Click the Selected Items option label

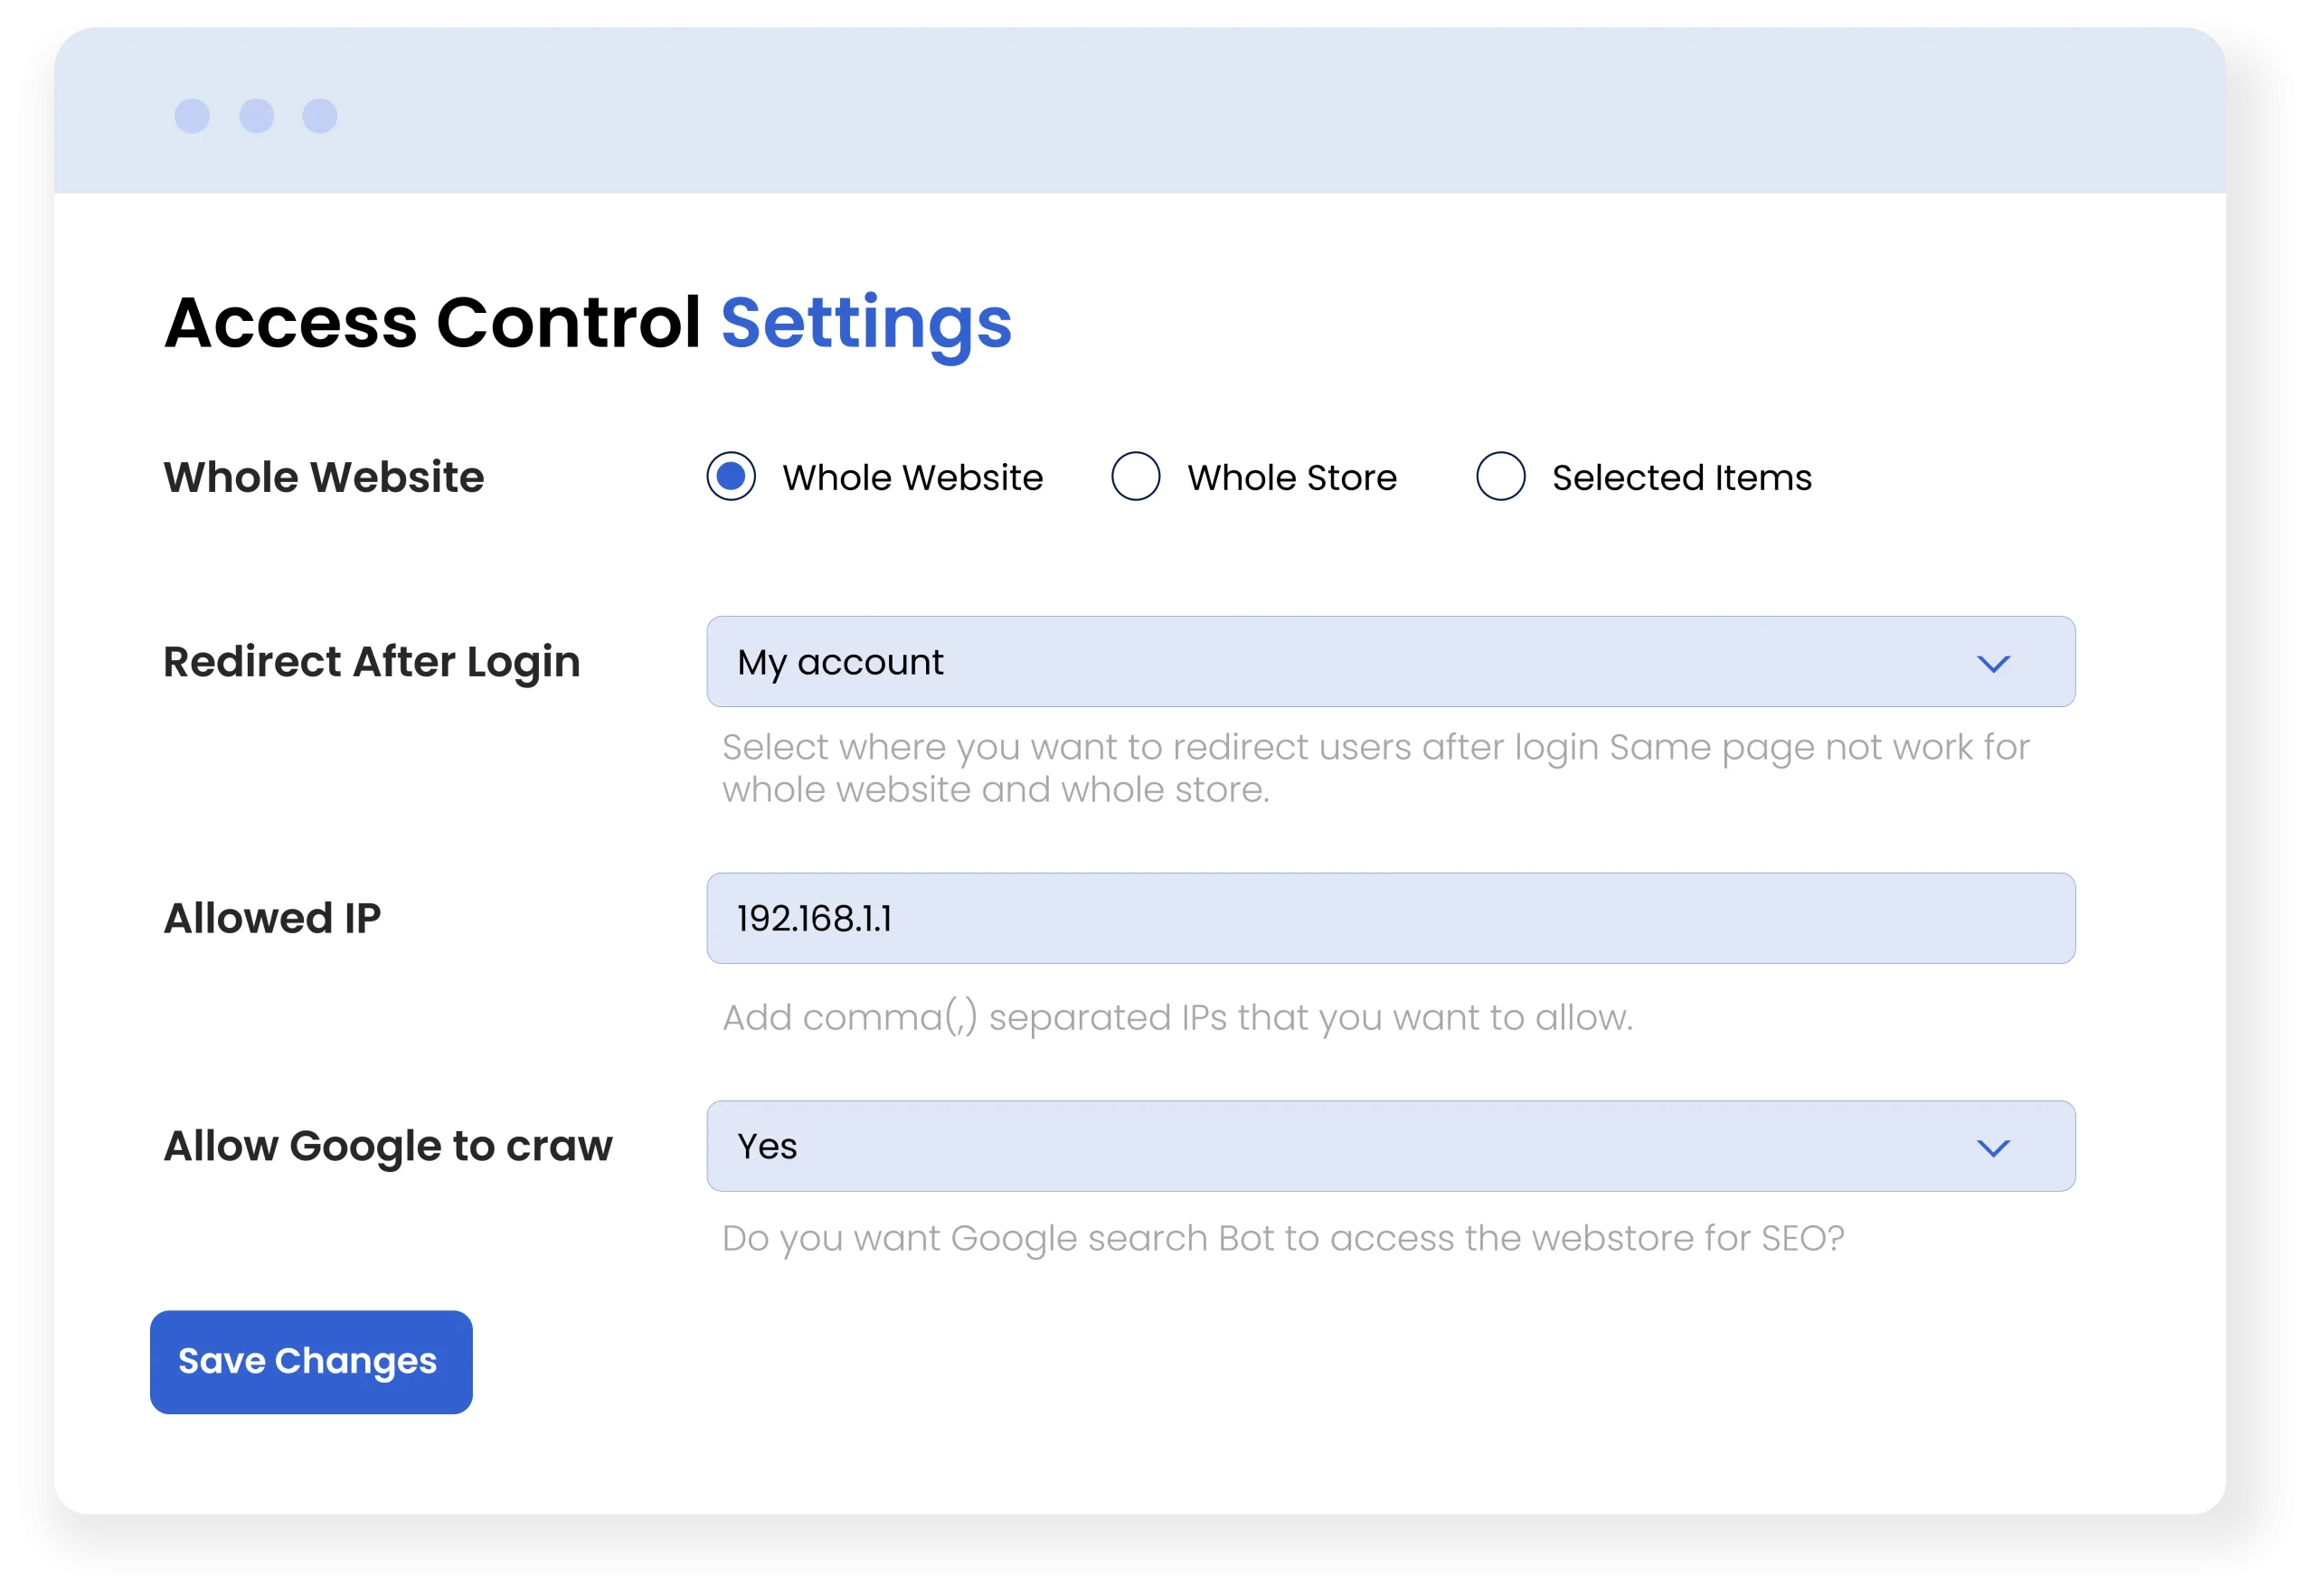(x=1682, y=478)
